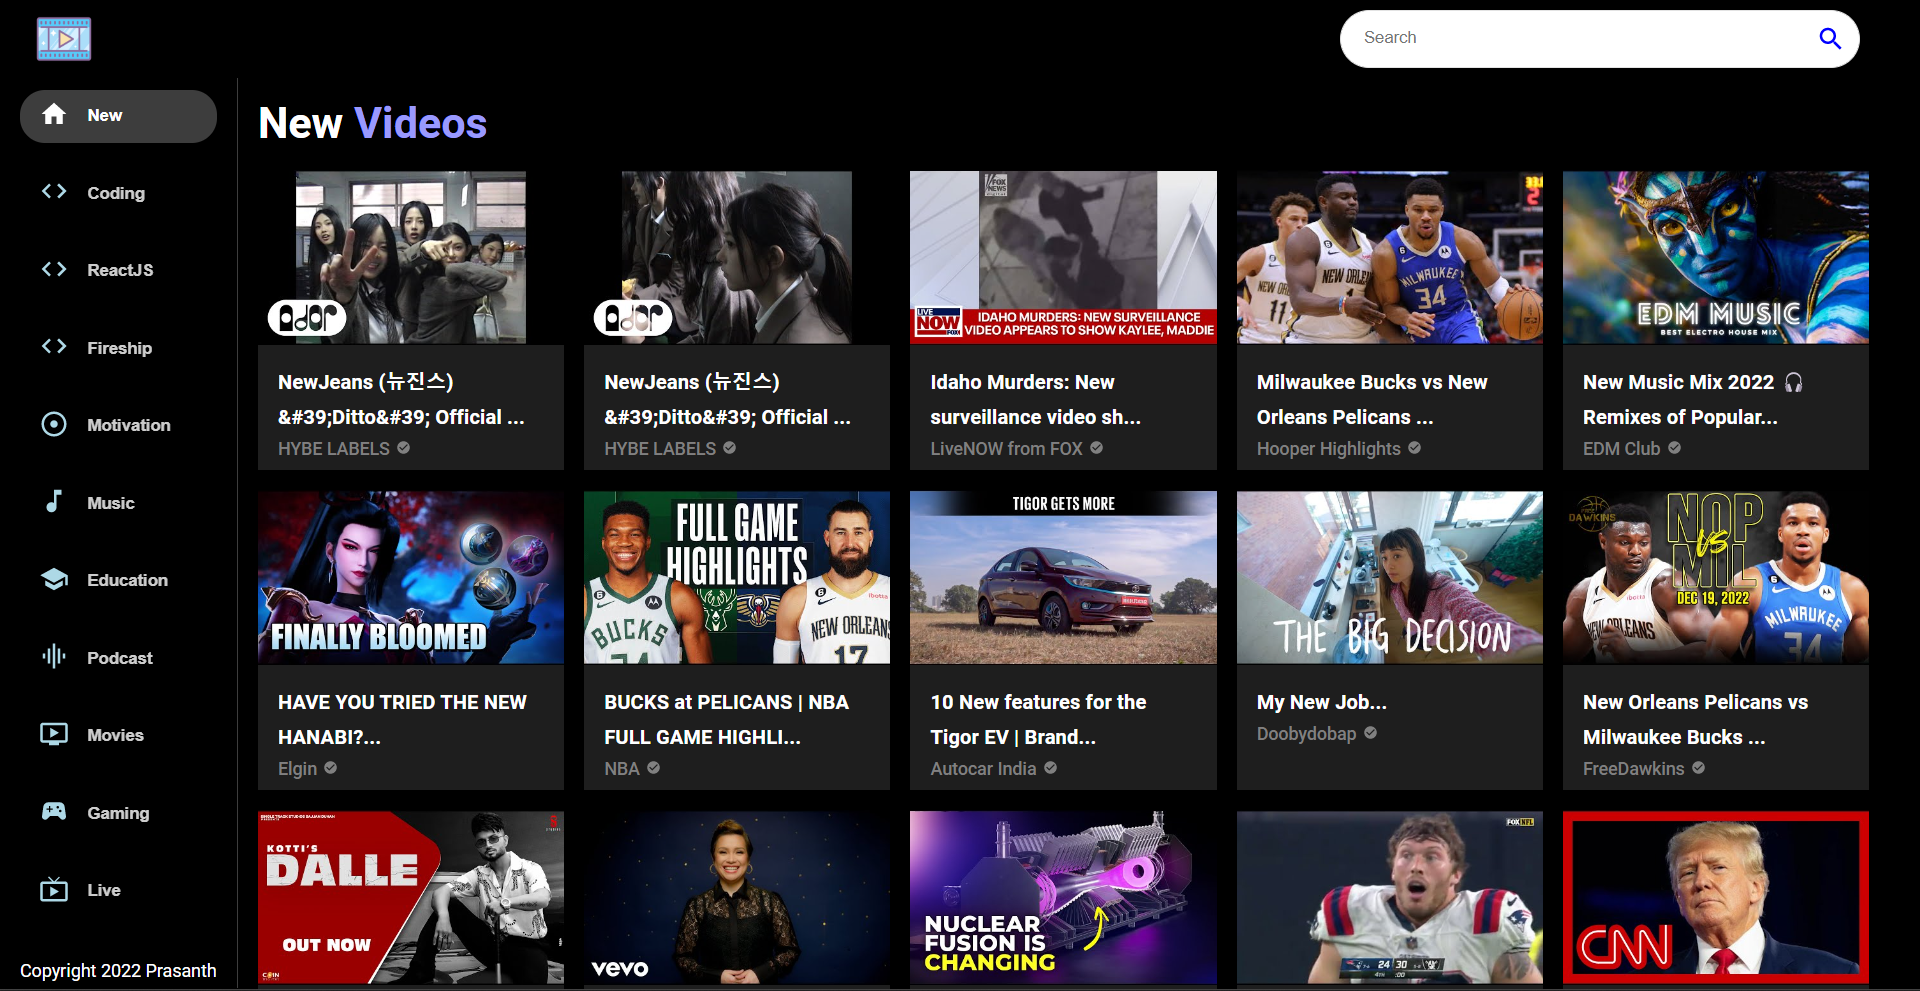Click the magnifier search icon
This screenshot has width=1920, height=991.
coord(1830,38)
